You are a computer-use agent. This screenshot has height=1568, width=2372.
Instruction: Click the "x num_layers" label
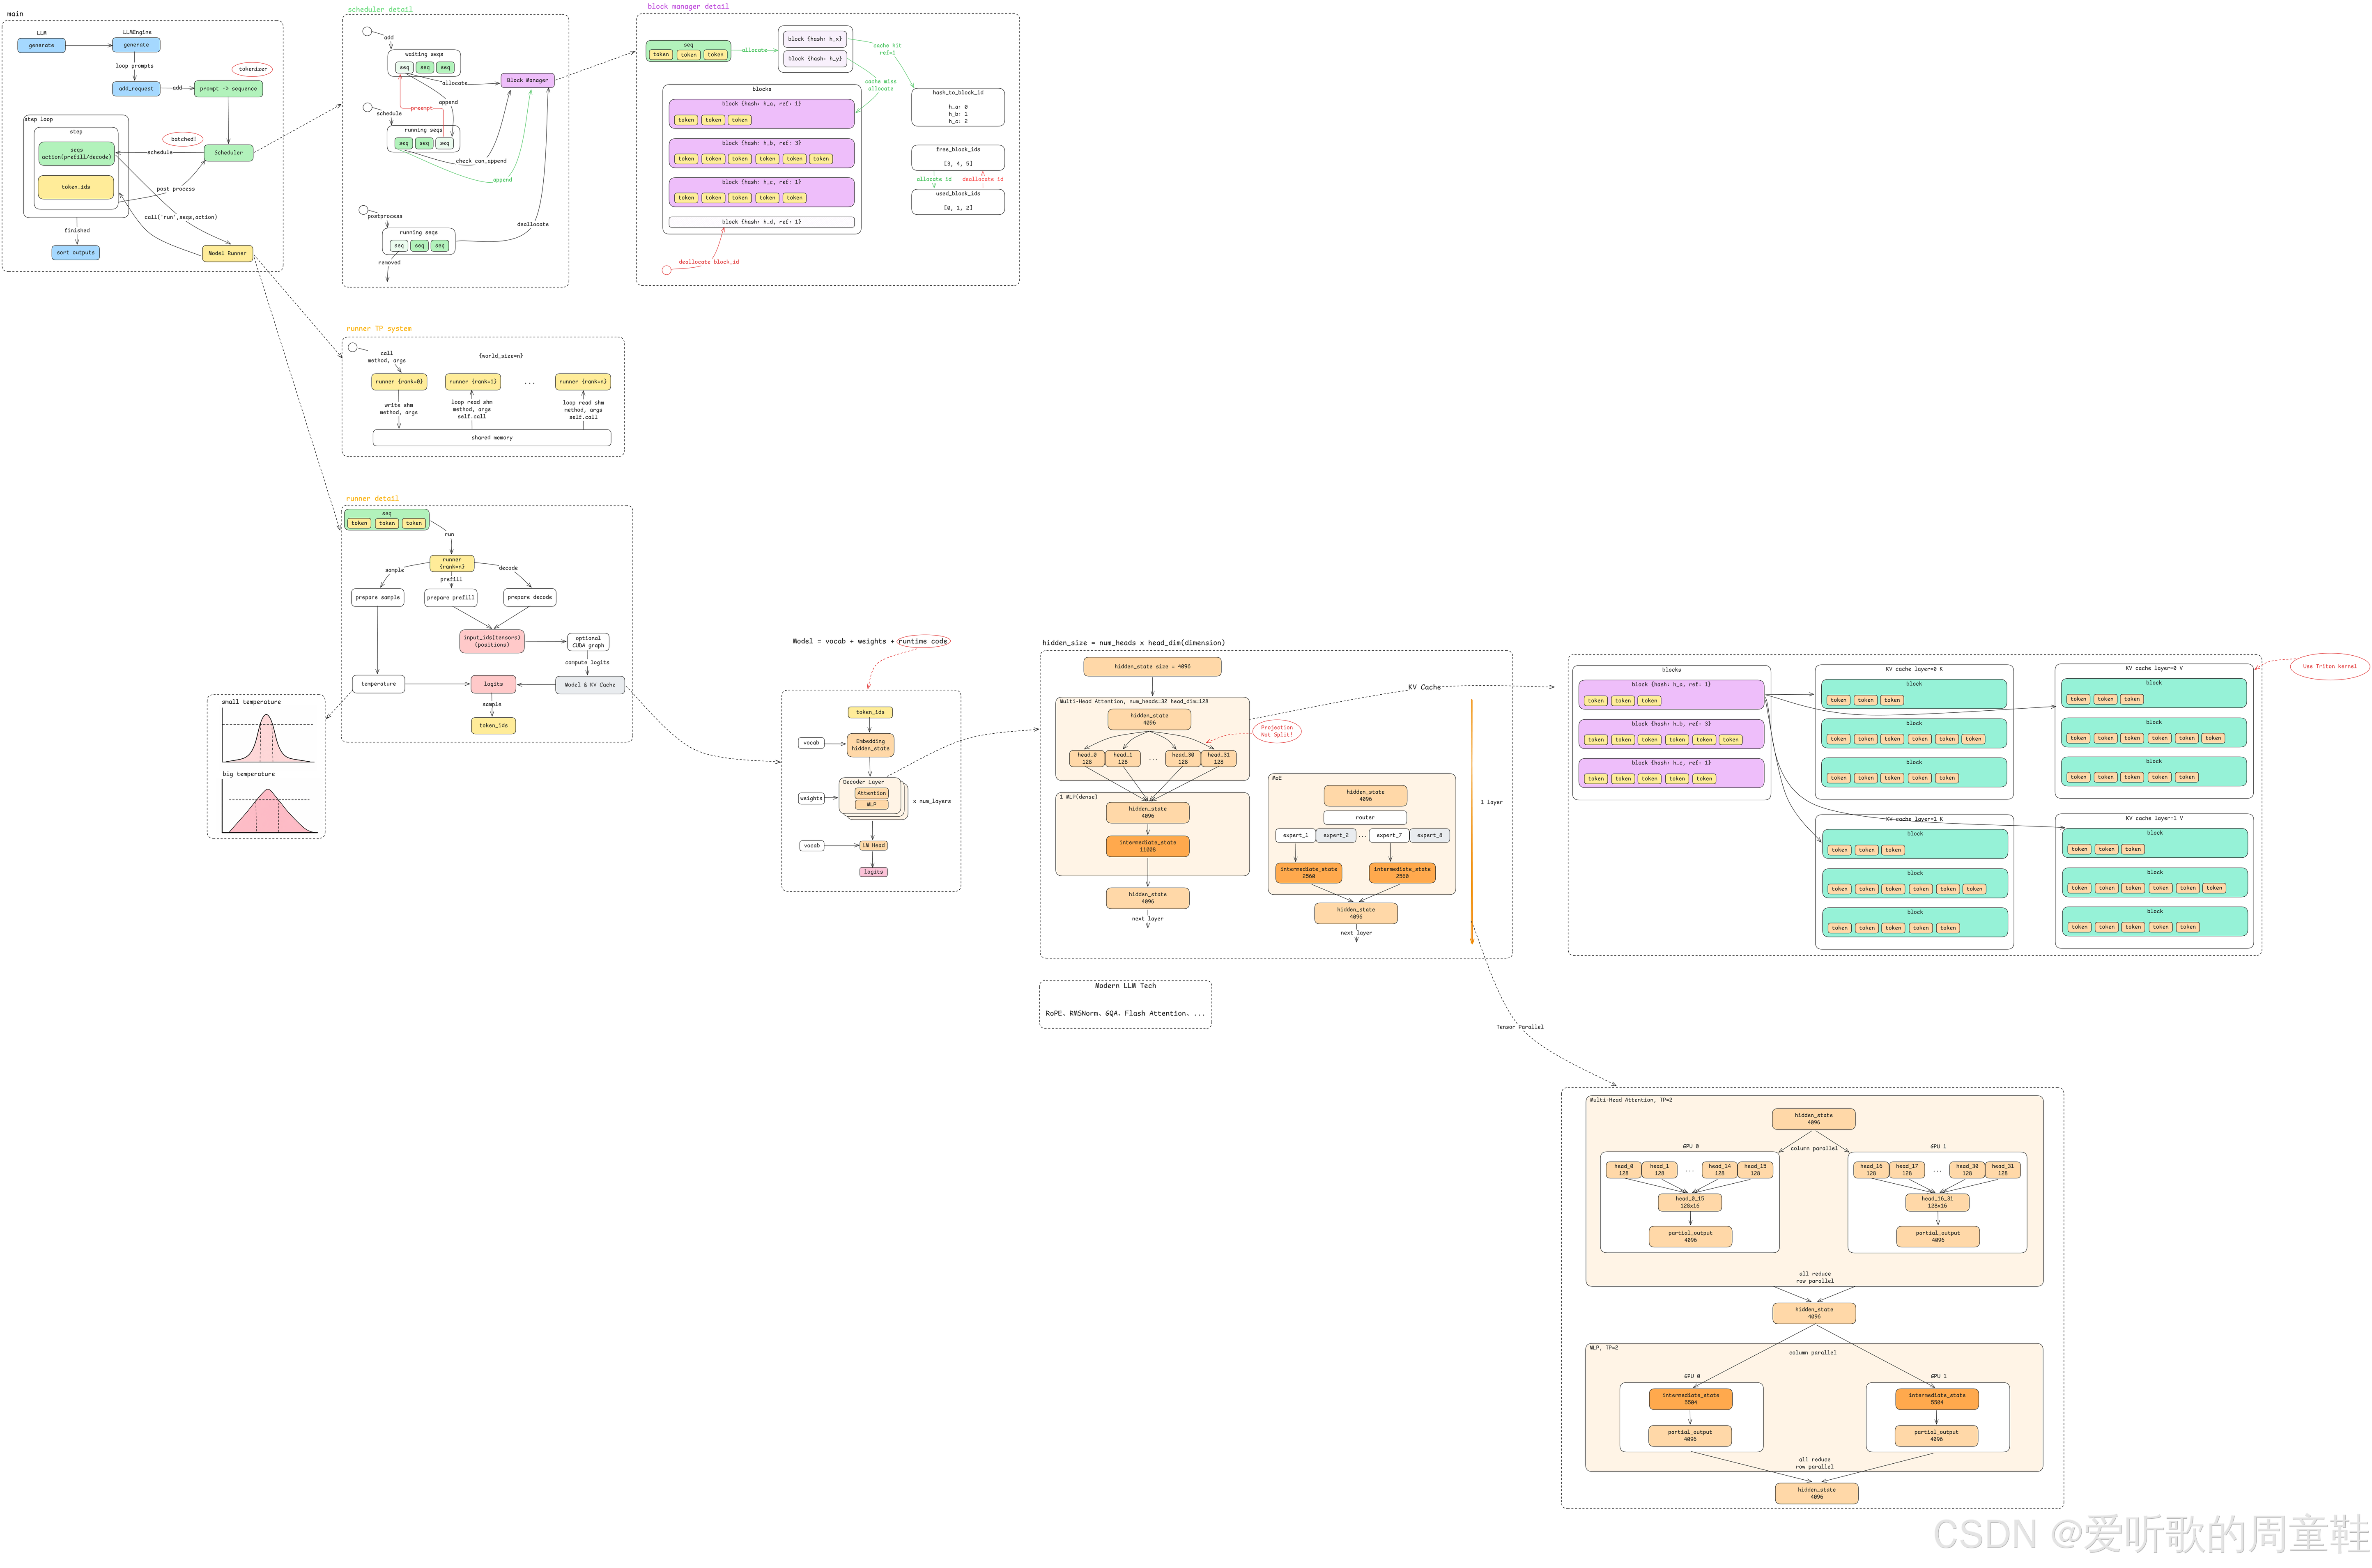point(932,801)
